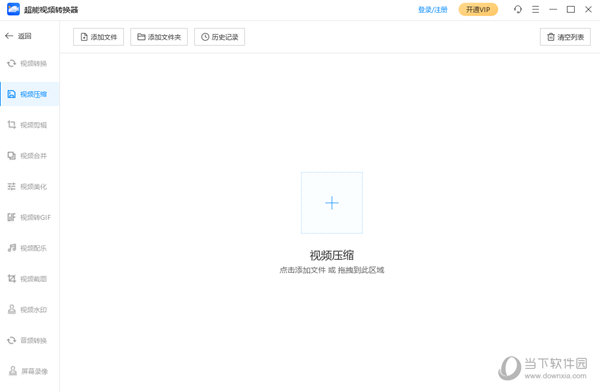Minimize the window
Image resolution: width=600 pixels, height=392 pixels.
(553, 9)
